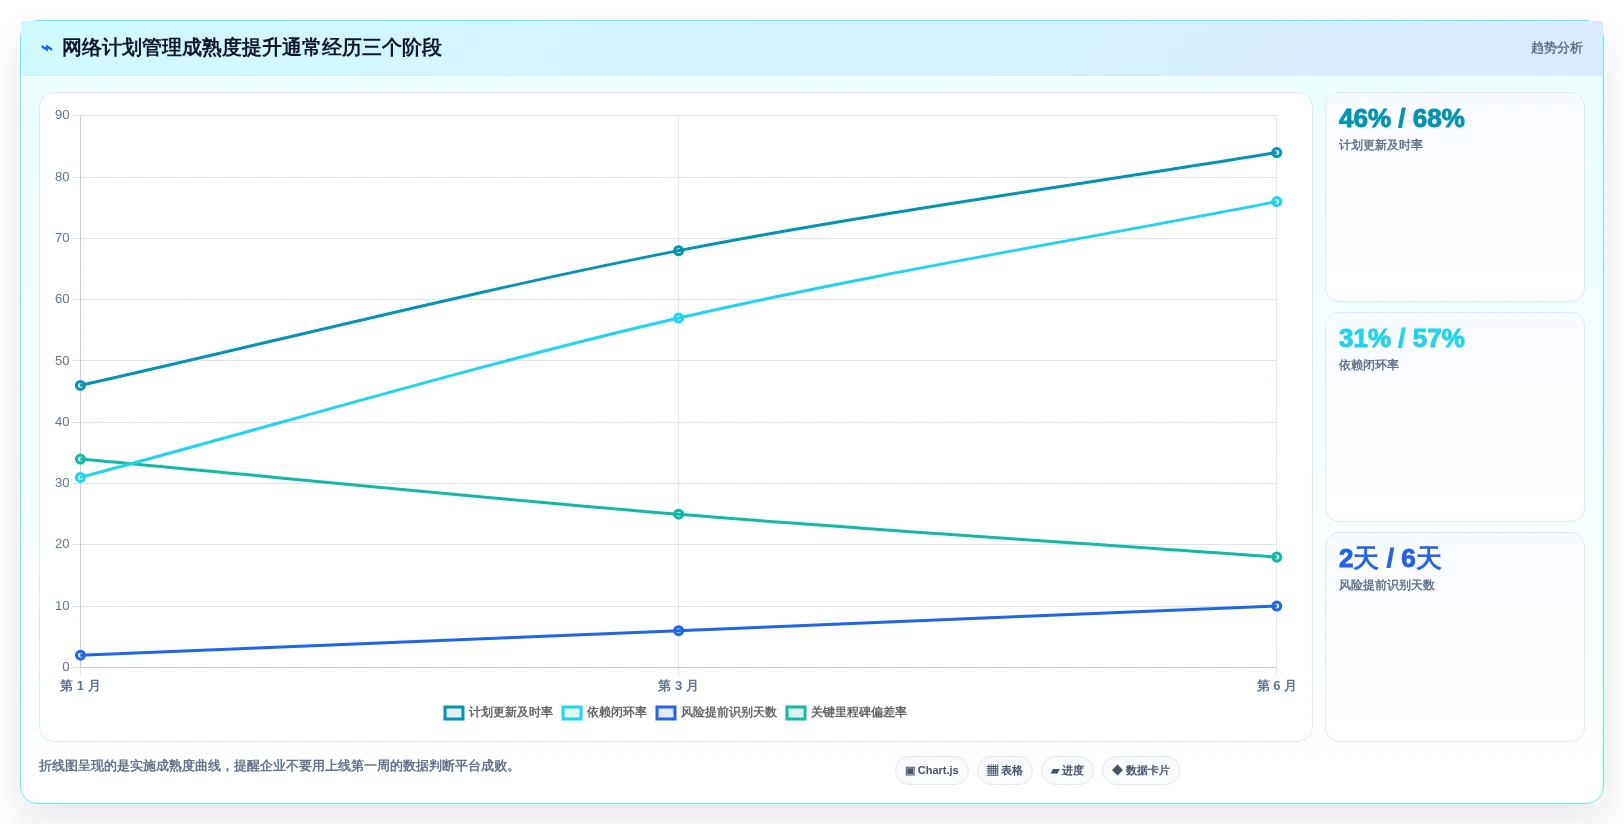This screenshot has height=824, width=1624.
Task: Click the 第 3 月 x-axis label
Action: [x=678, y=686]
